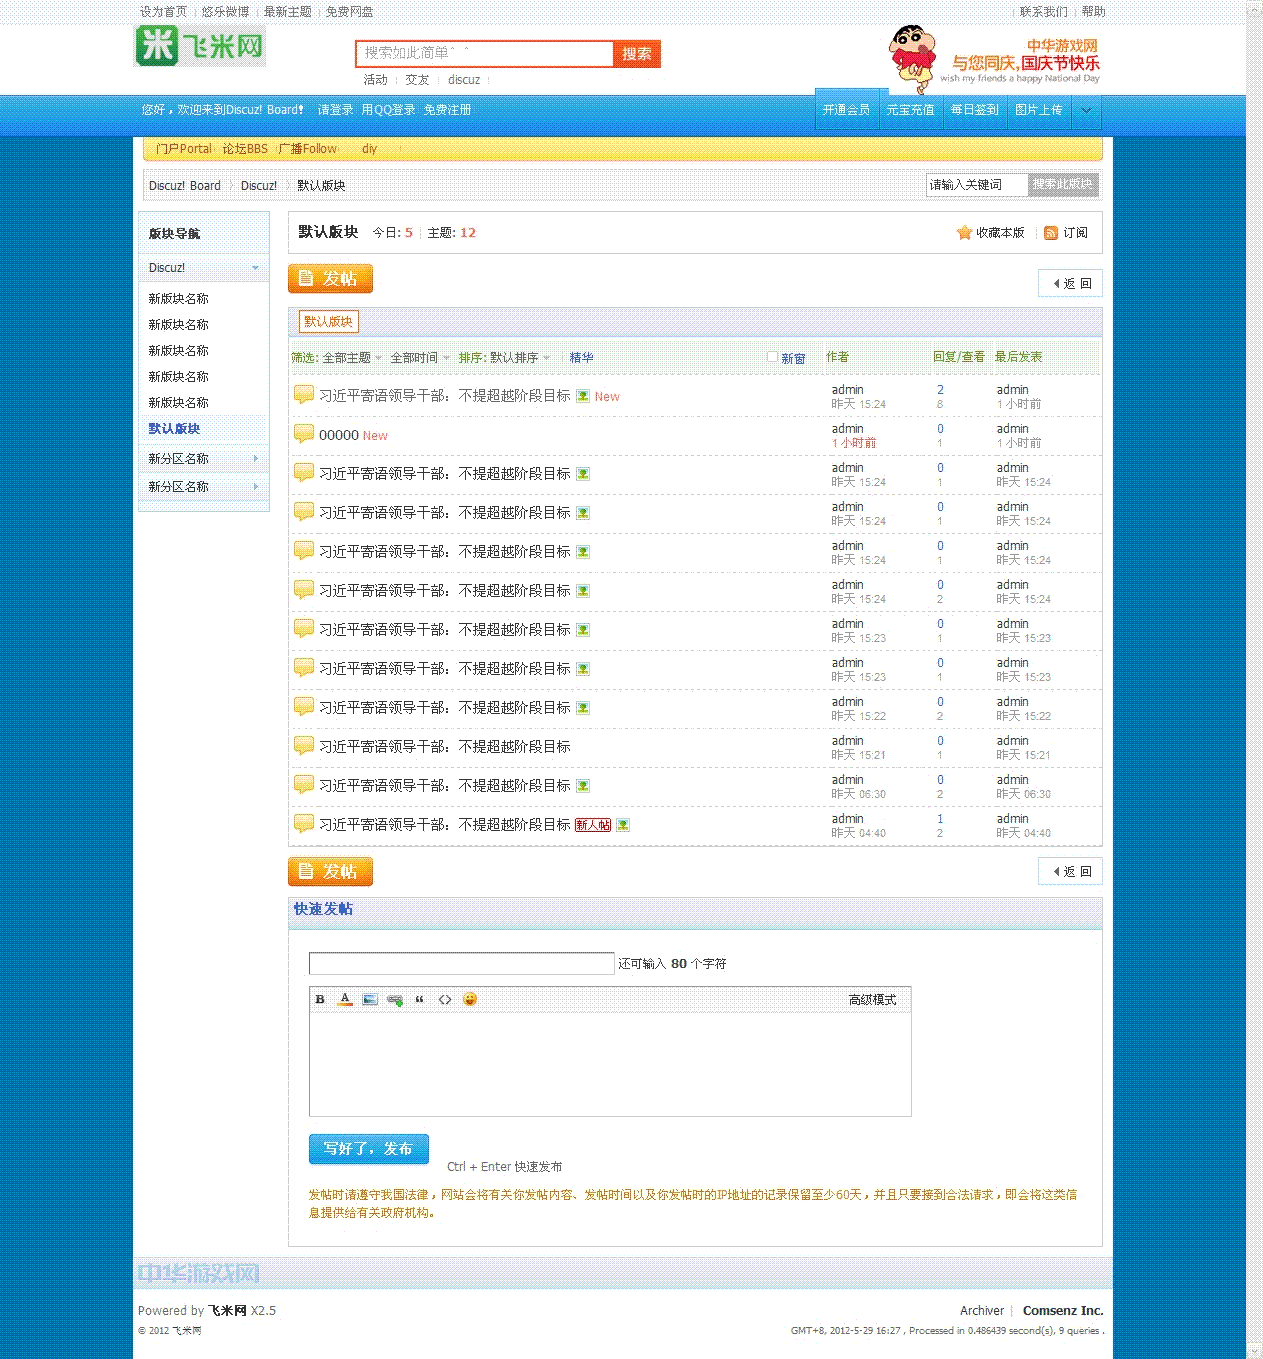1263x1359 pixels.
Task: Open the 00000 thread title
Action: coord(338,435)
